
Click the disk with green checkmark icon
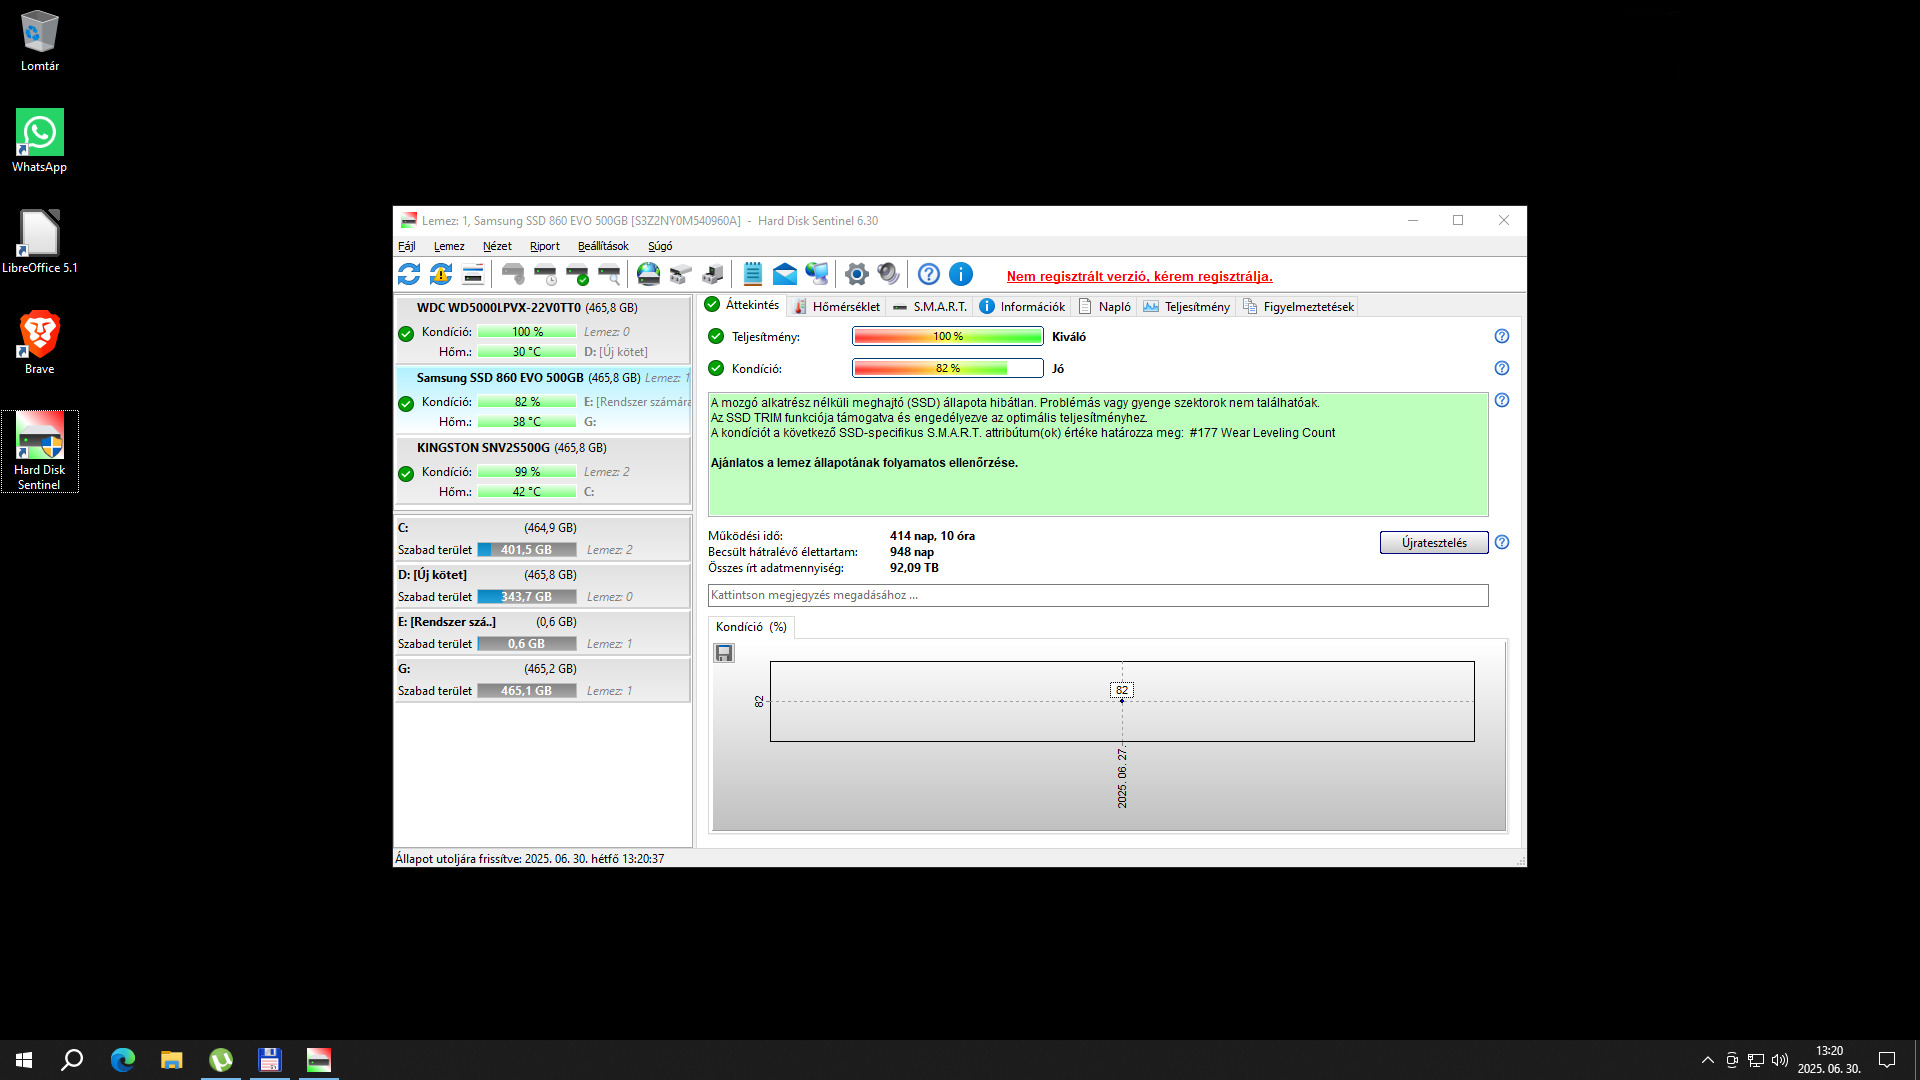point(577,274)
